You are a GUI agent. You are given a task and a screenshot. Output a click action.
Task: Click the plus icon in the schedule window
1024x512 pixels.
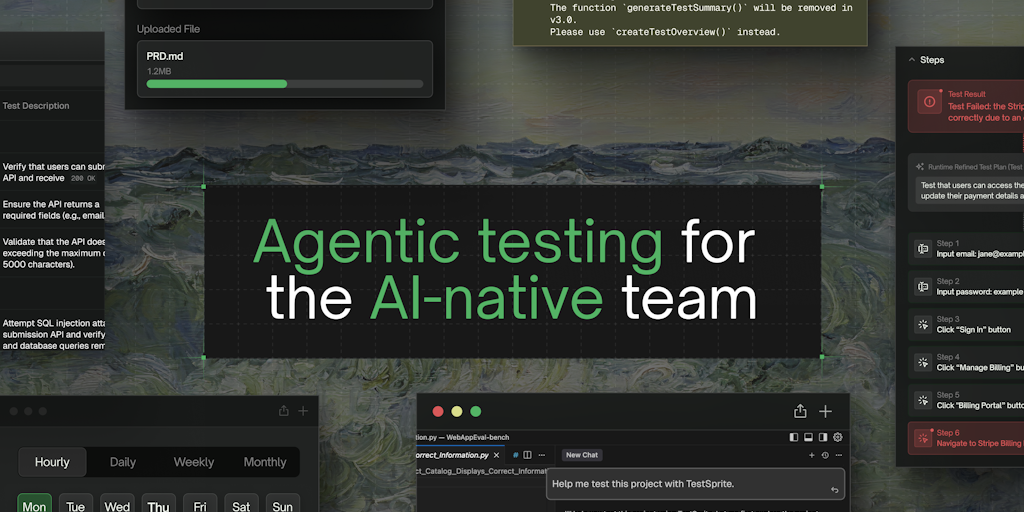(x=303, y=411)
